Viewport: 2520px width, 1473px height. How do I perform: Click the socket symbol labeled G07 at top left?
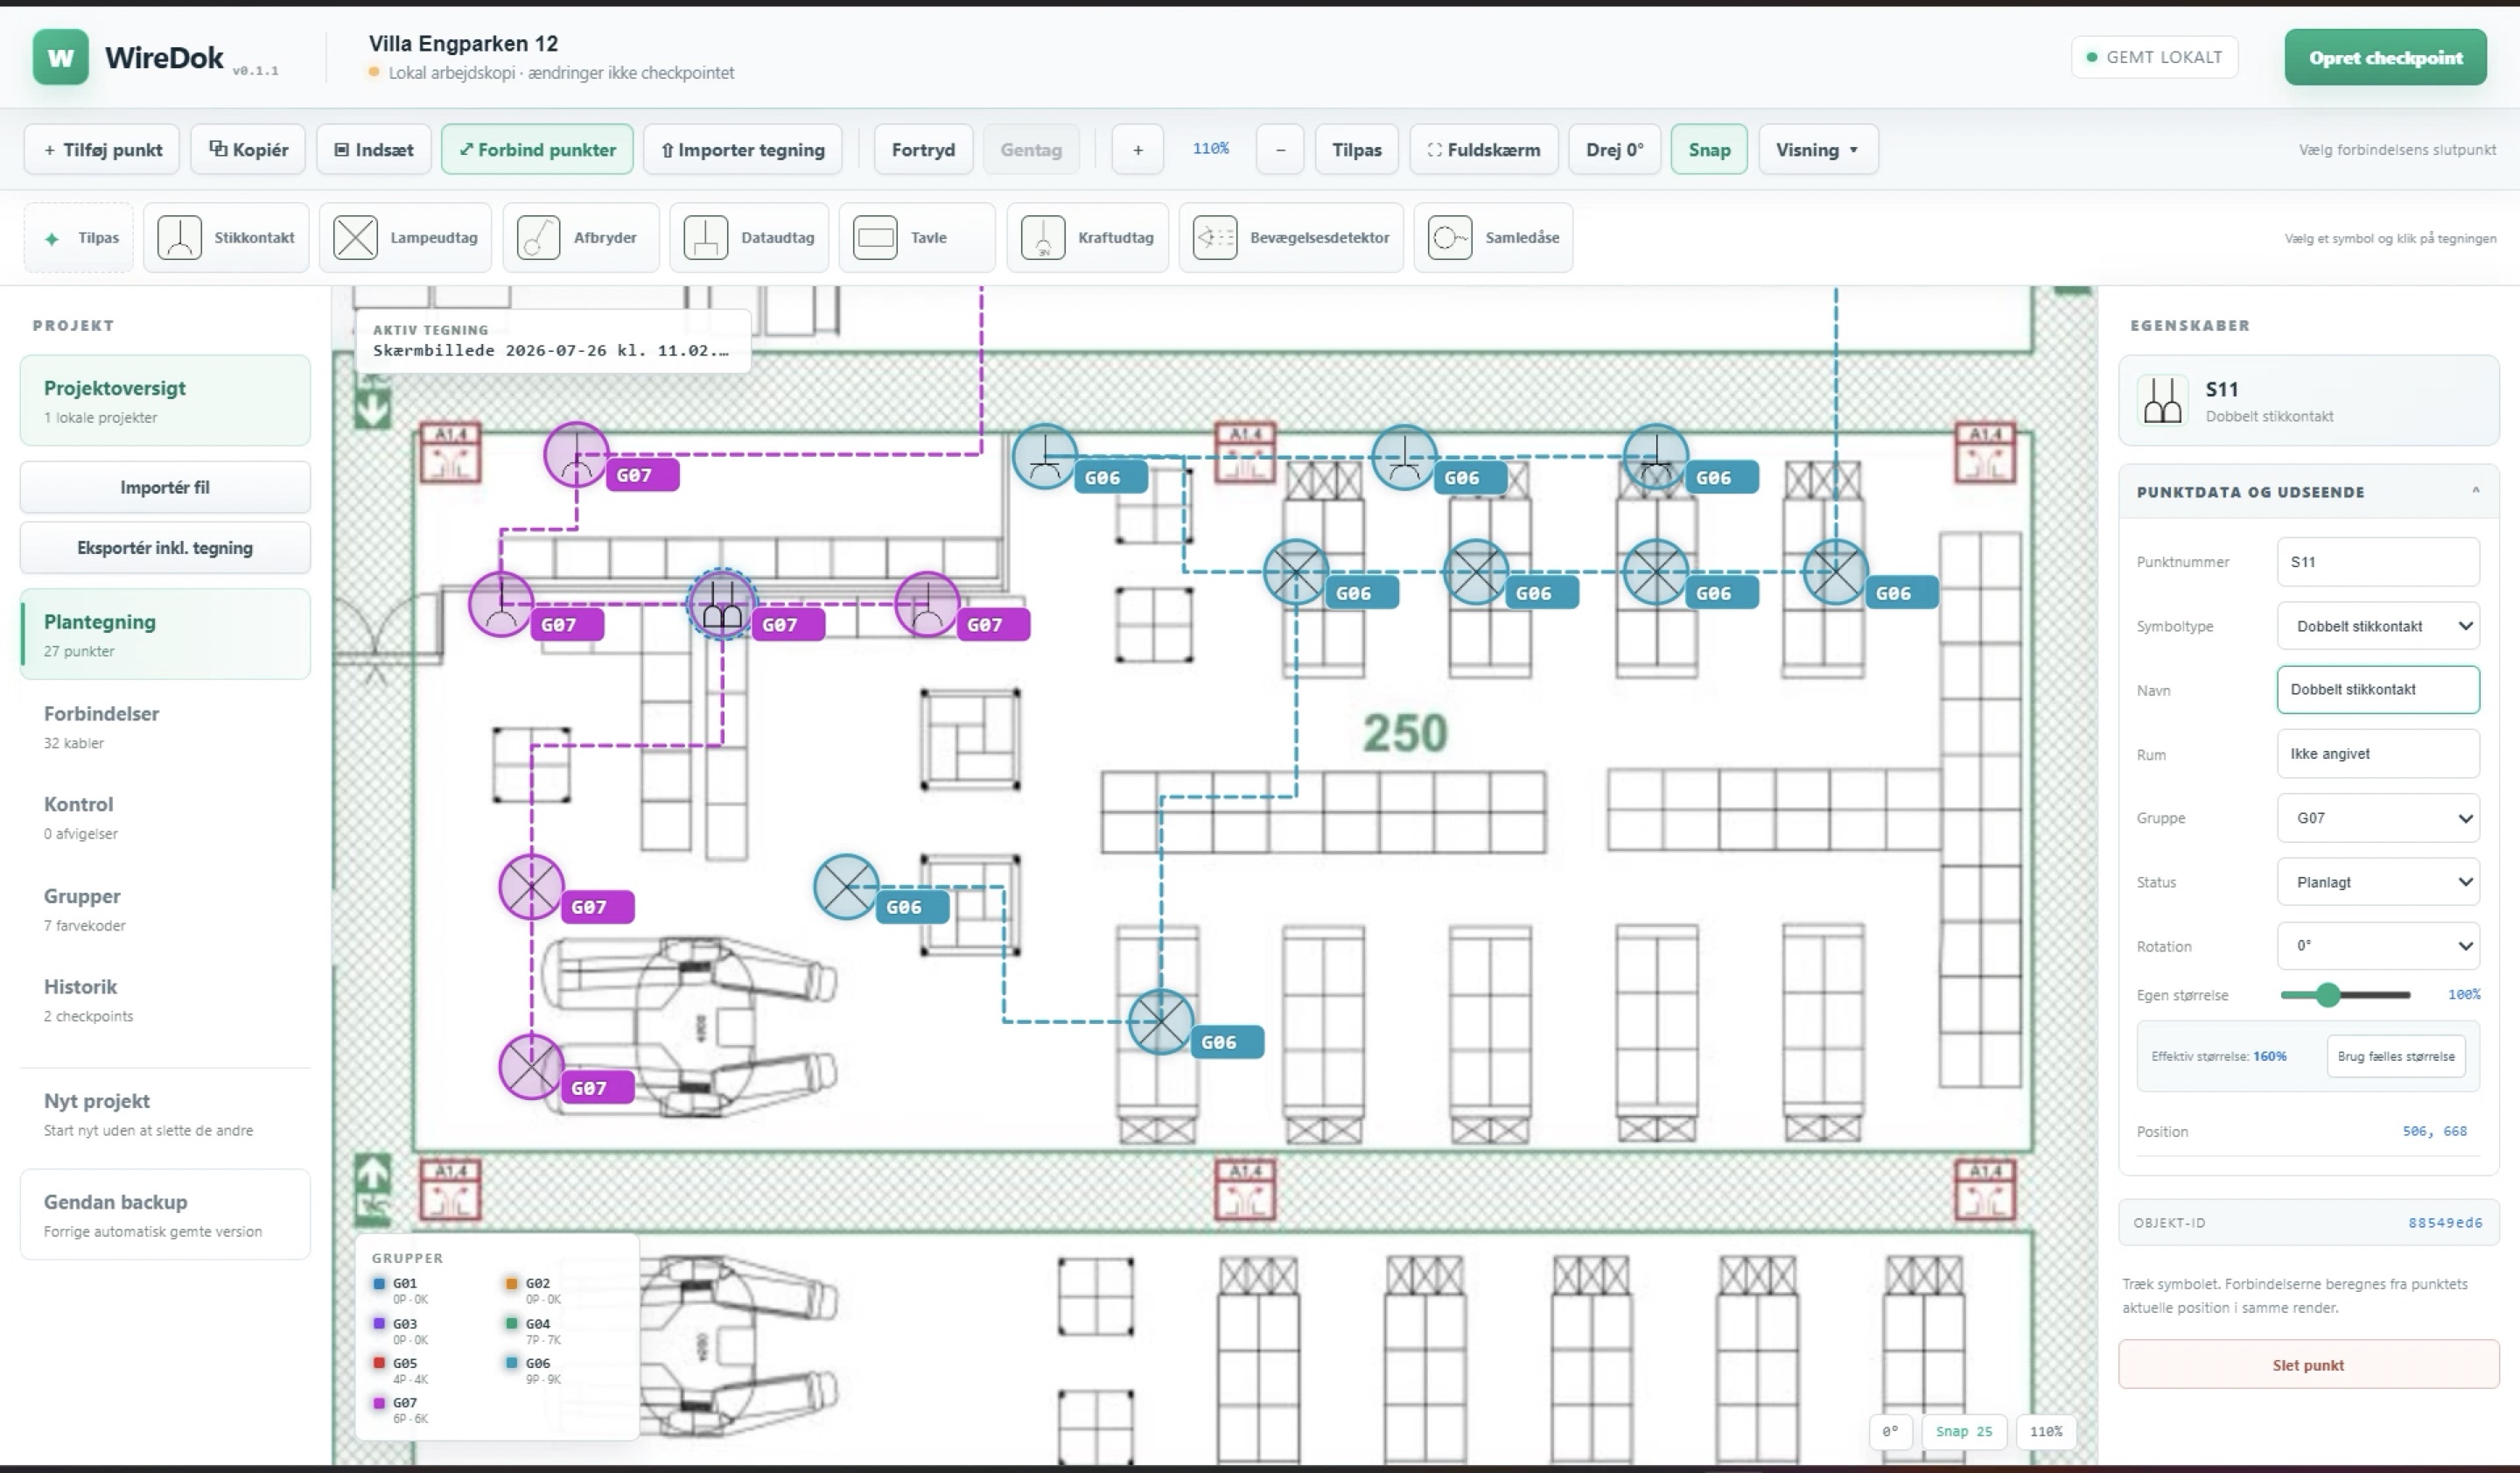click(x=576, y=455)
